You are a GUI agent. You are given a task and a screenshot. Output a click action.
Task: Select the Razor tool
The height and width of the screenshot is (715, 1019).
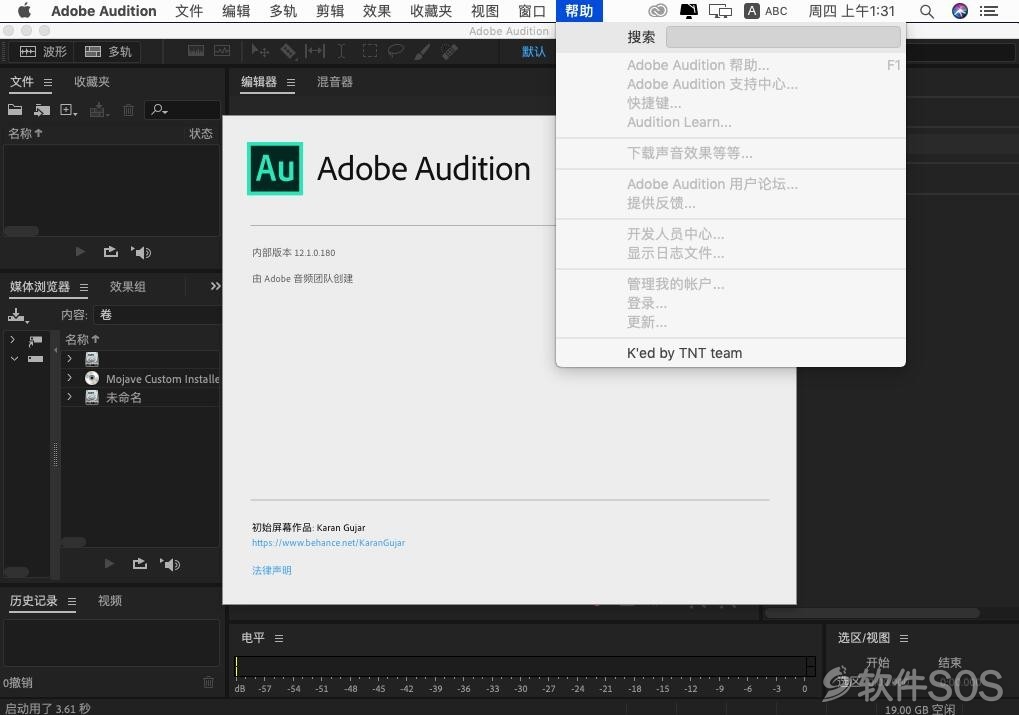(x=288, y=51)
